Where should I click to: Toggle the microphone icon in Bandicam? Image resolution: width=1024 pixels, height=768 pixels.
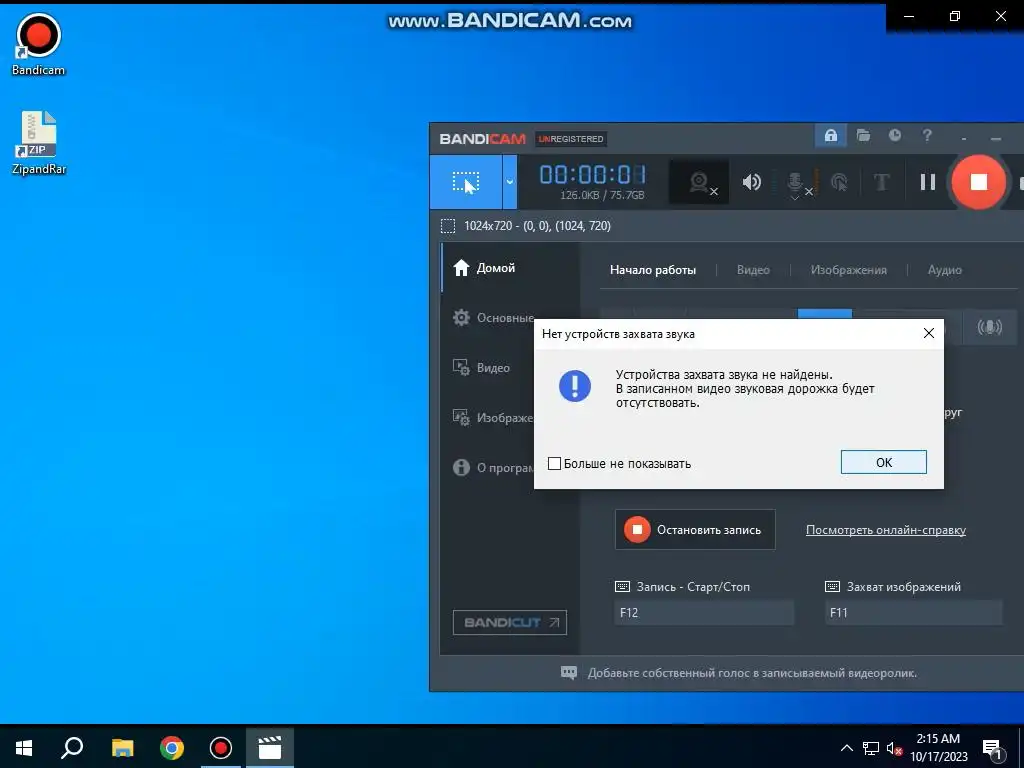(x=795, y=184)
